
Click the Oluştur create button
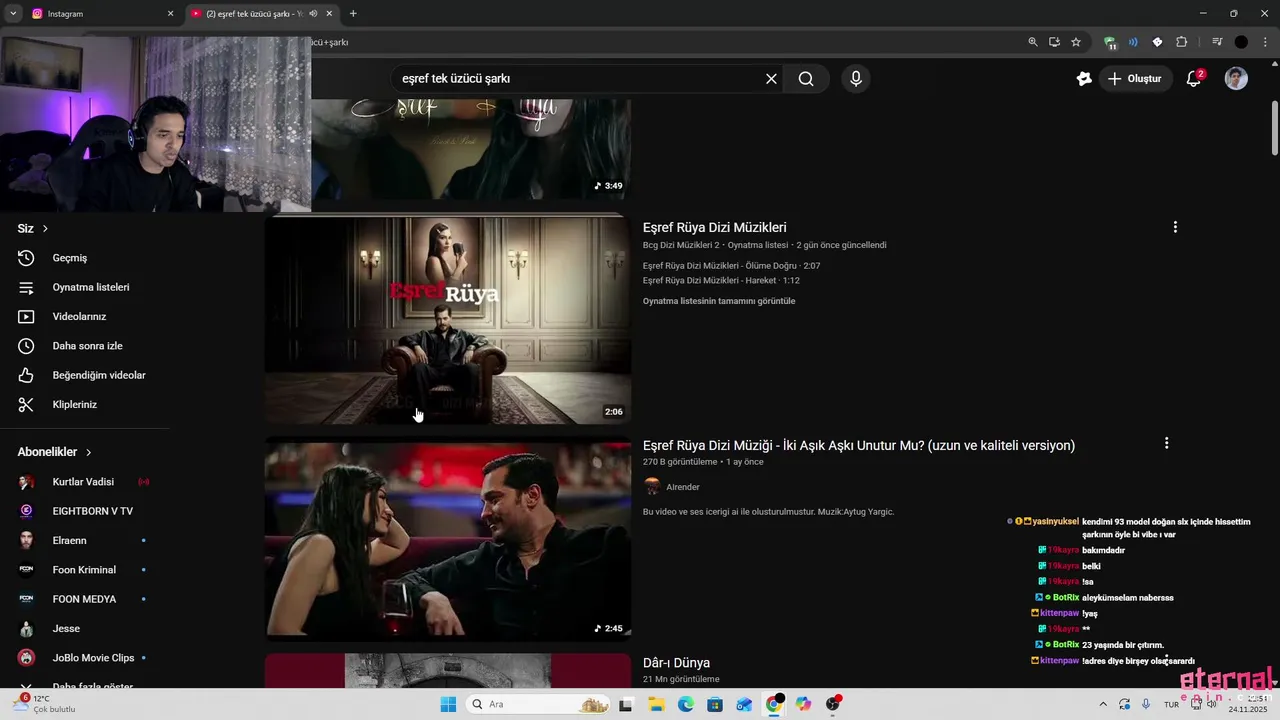click(x=1136, y=79)
